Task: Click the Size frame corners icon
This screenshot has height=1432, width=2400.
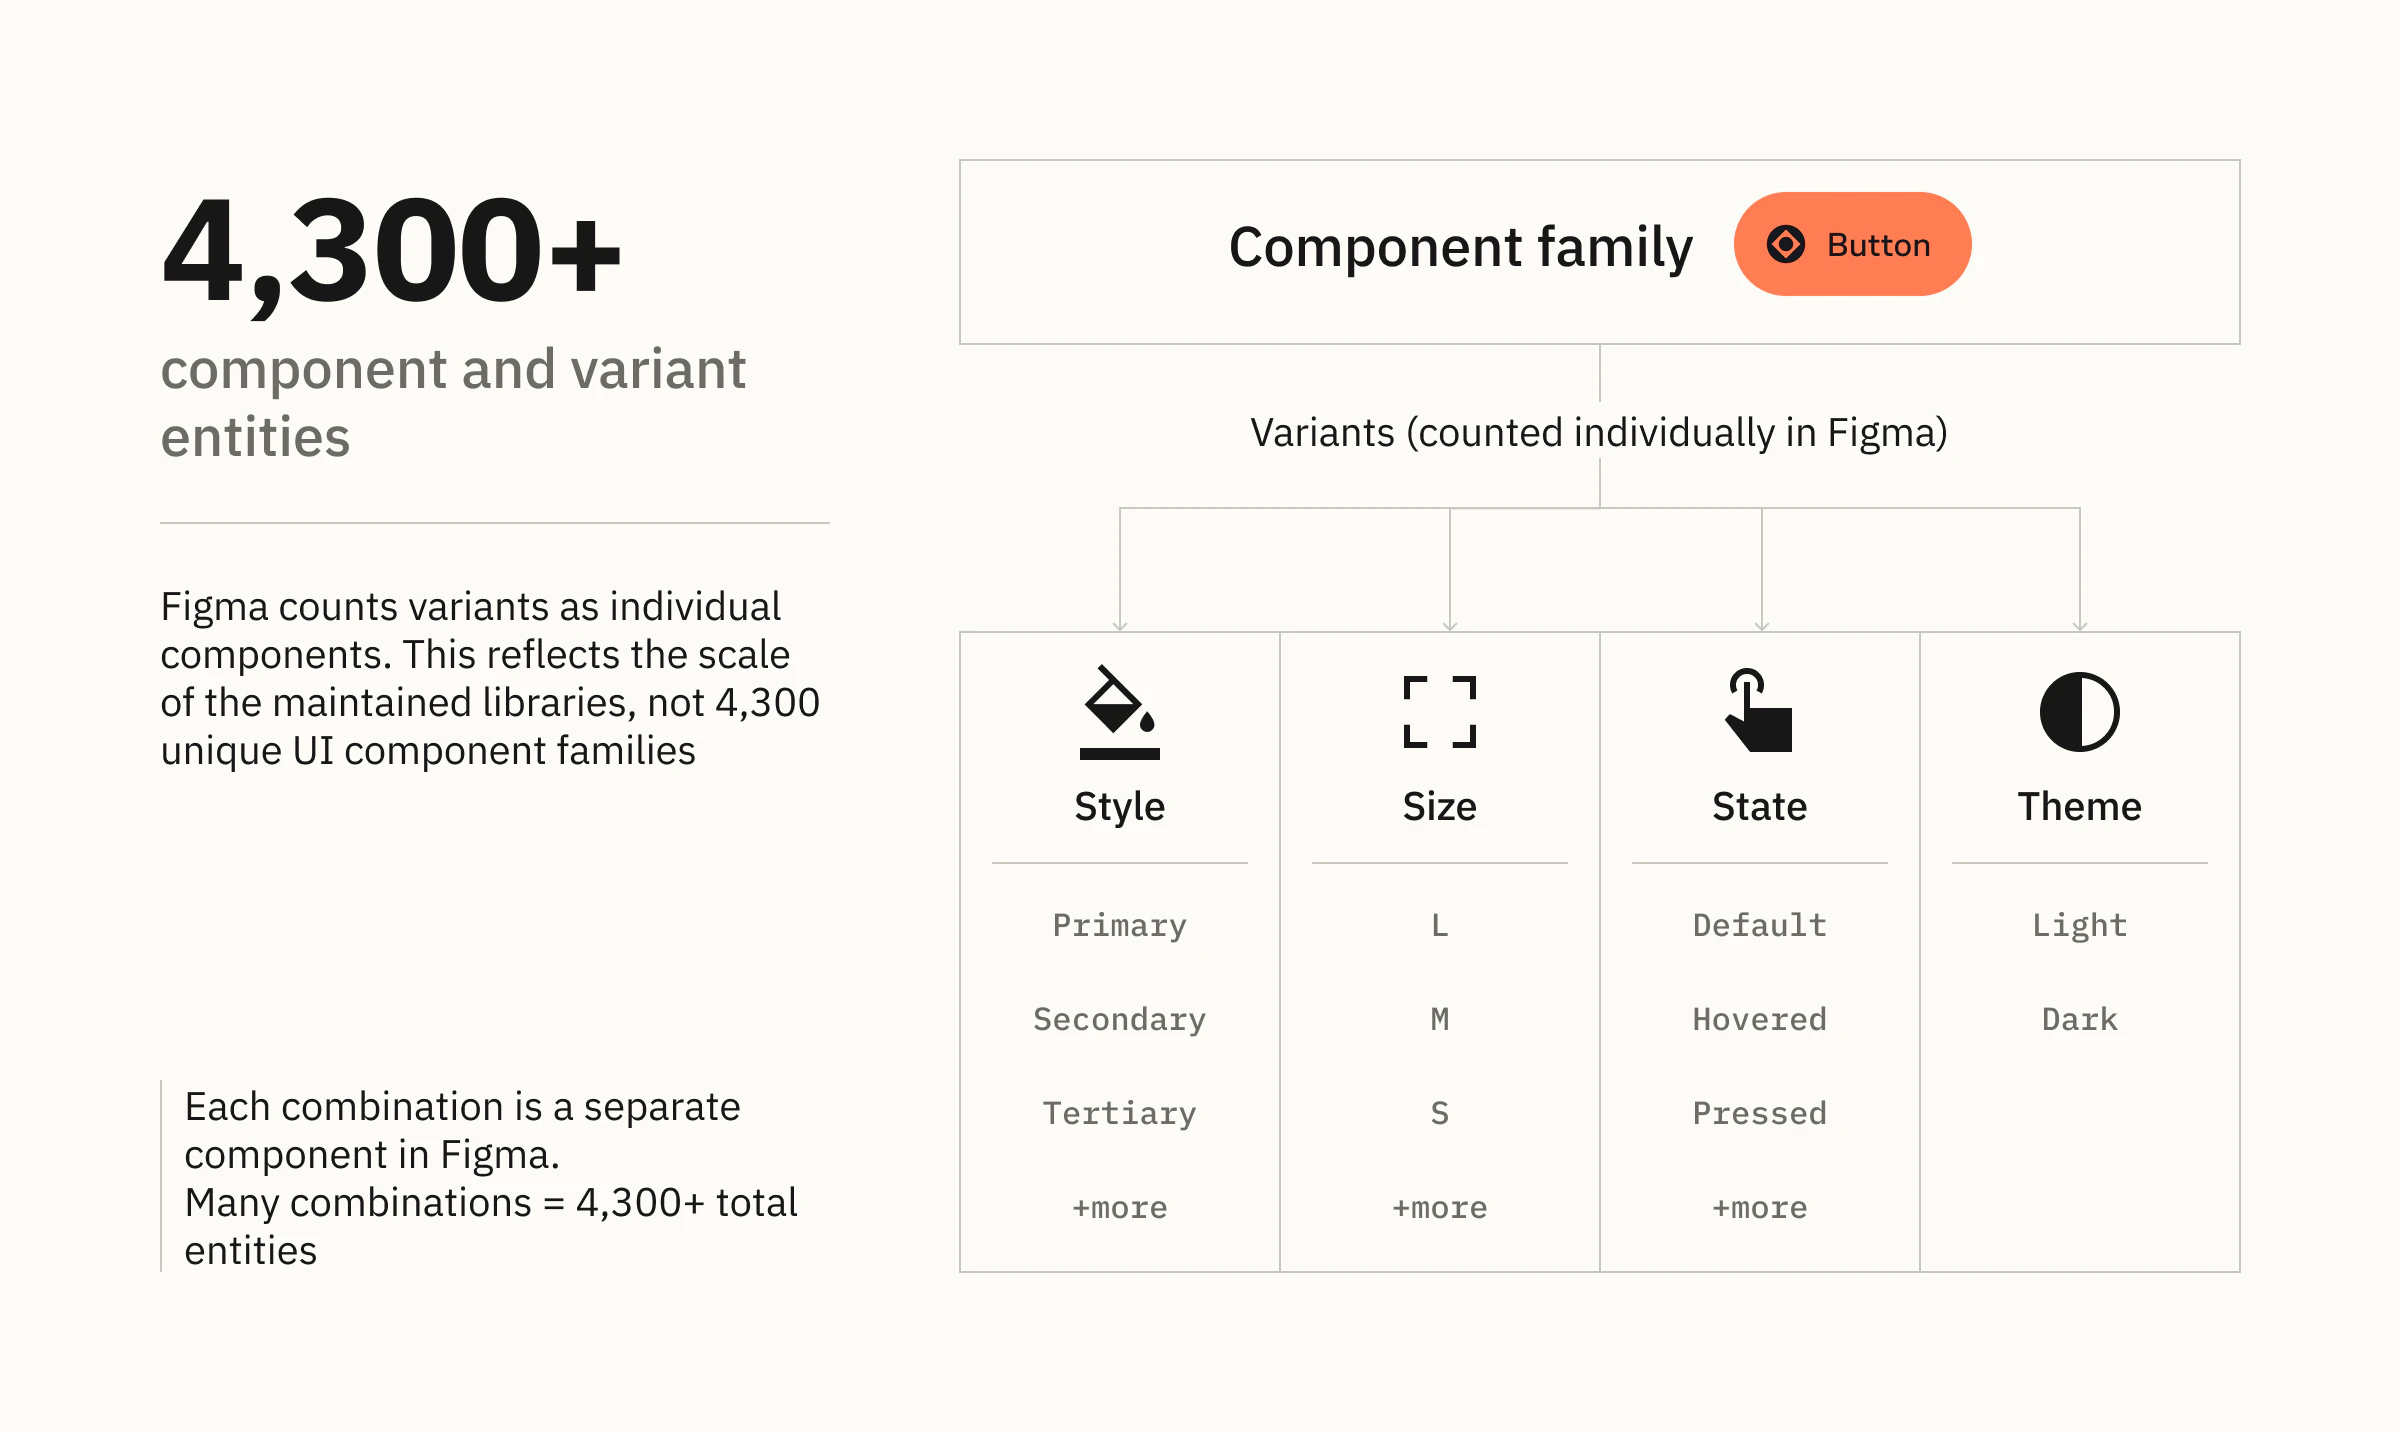Action: (x=1440, y=712)
